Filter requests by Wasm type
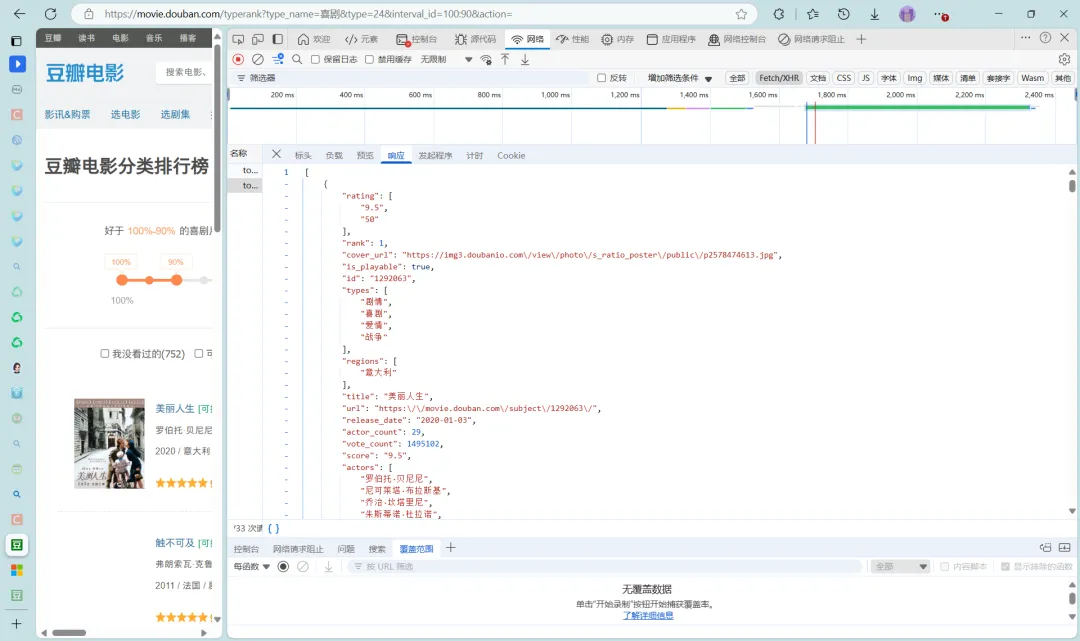The image size is (1080, 641). pos(1032,78)
